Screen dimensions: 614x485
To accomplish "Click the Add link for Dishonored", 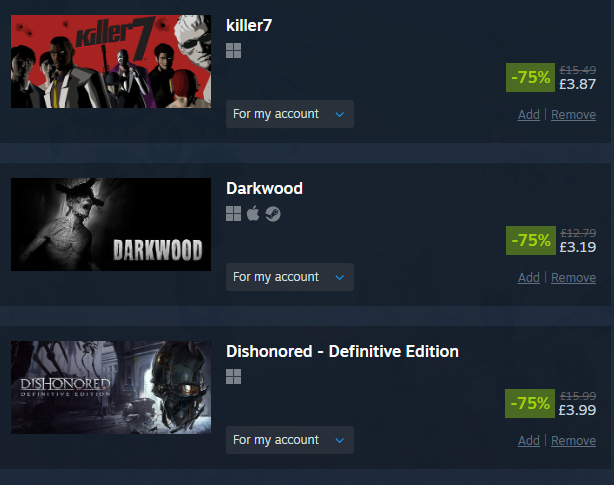I will coord(529,441).
